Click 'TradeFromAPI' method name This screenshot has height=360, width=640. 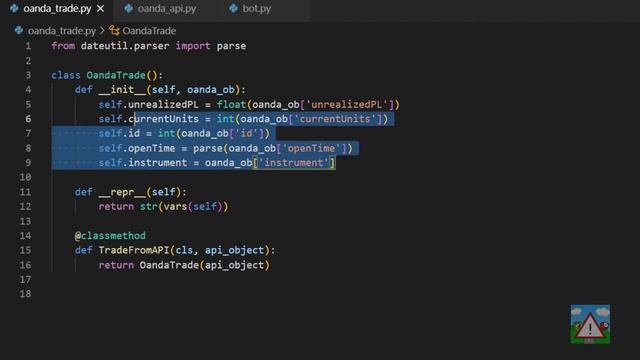134,250
